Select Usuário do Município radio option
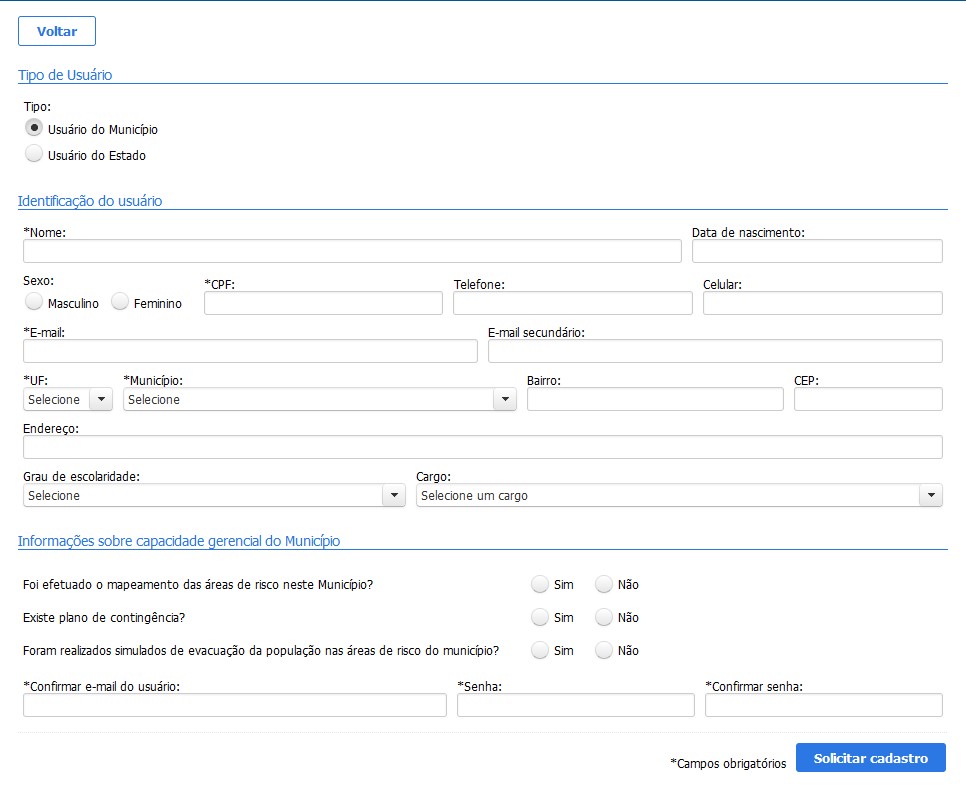This screenshot has height=801, width=966. (34, 128)
